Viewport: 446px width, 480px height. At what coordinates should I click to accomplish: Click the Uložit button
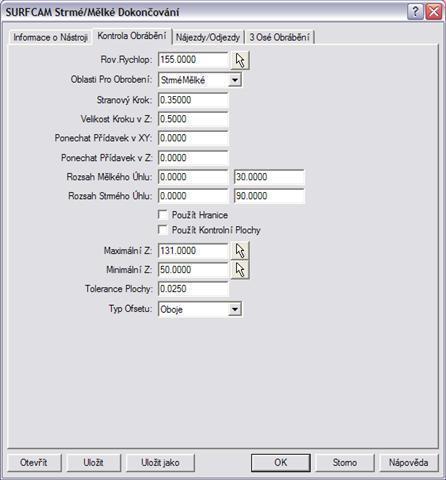coord(93,462)
